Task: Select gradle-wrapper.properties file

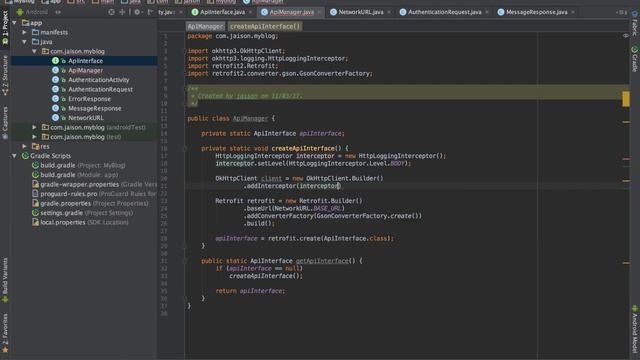Action: [98, 184]
